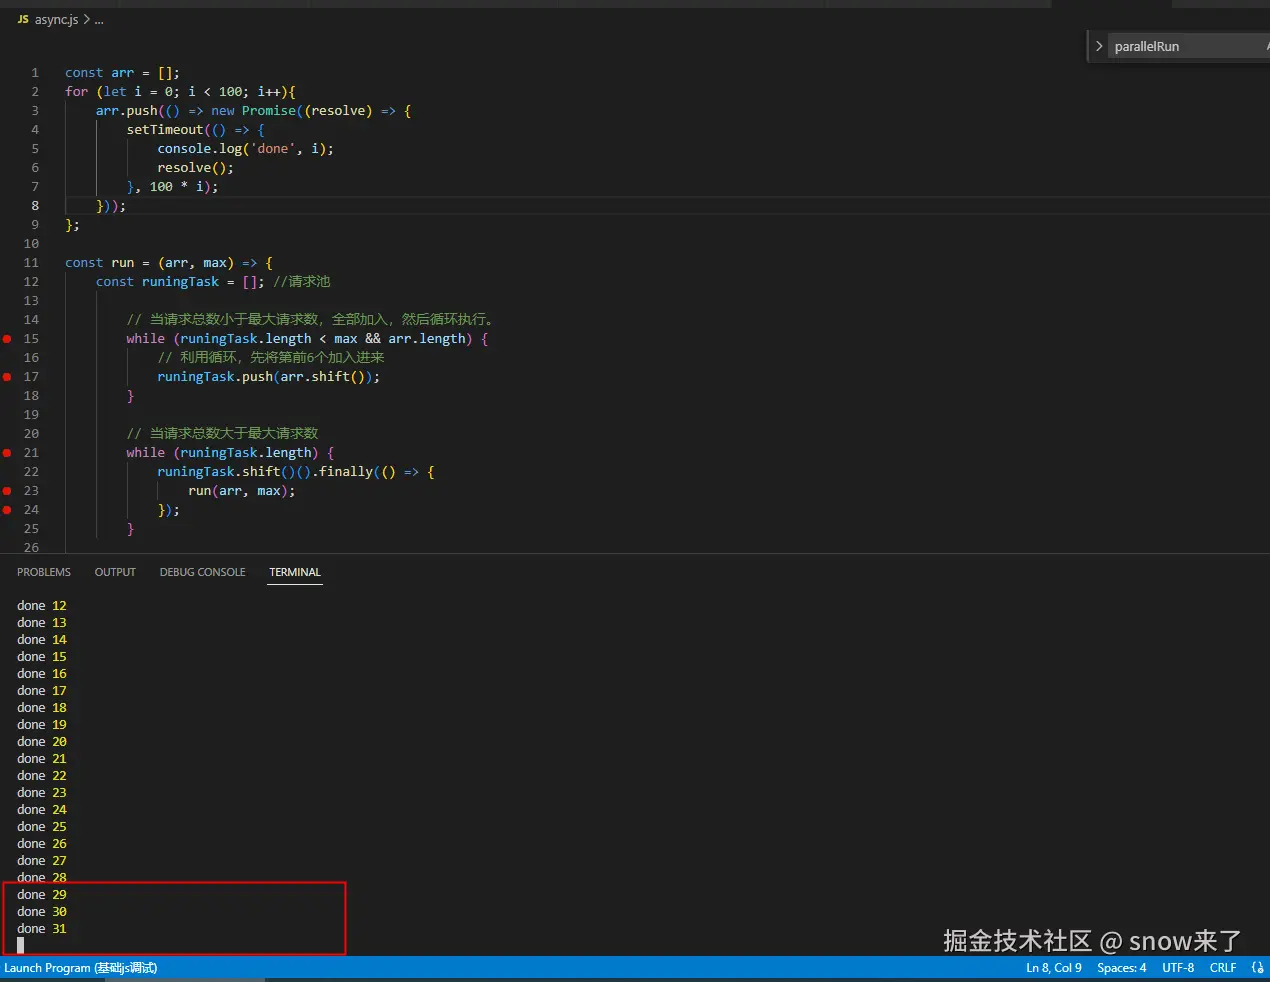Toggle the breakpoint dot on line 21

click(x=7, y=453)
